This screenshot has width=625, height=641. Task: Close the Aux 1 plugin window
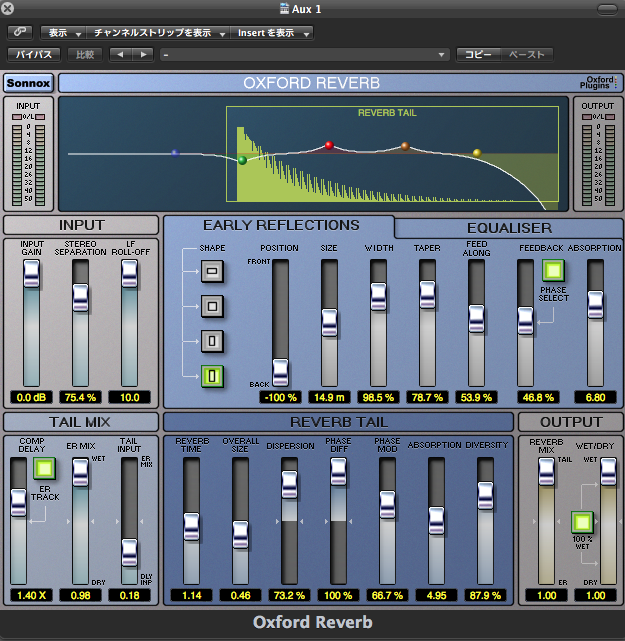point(7,8)
